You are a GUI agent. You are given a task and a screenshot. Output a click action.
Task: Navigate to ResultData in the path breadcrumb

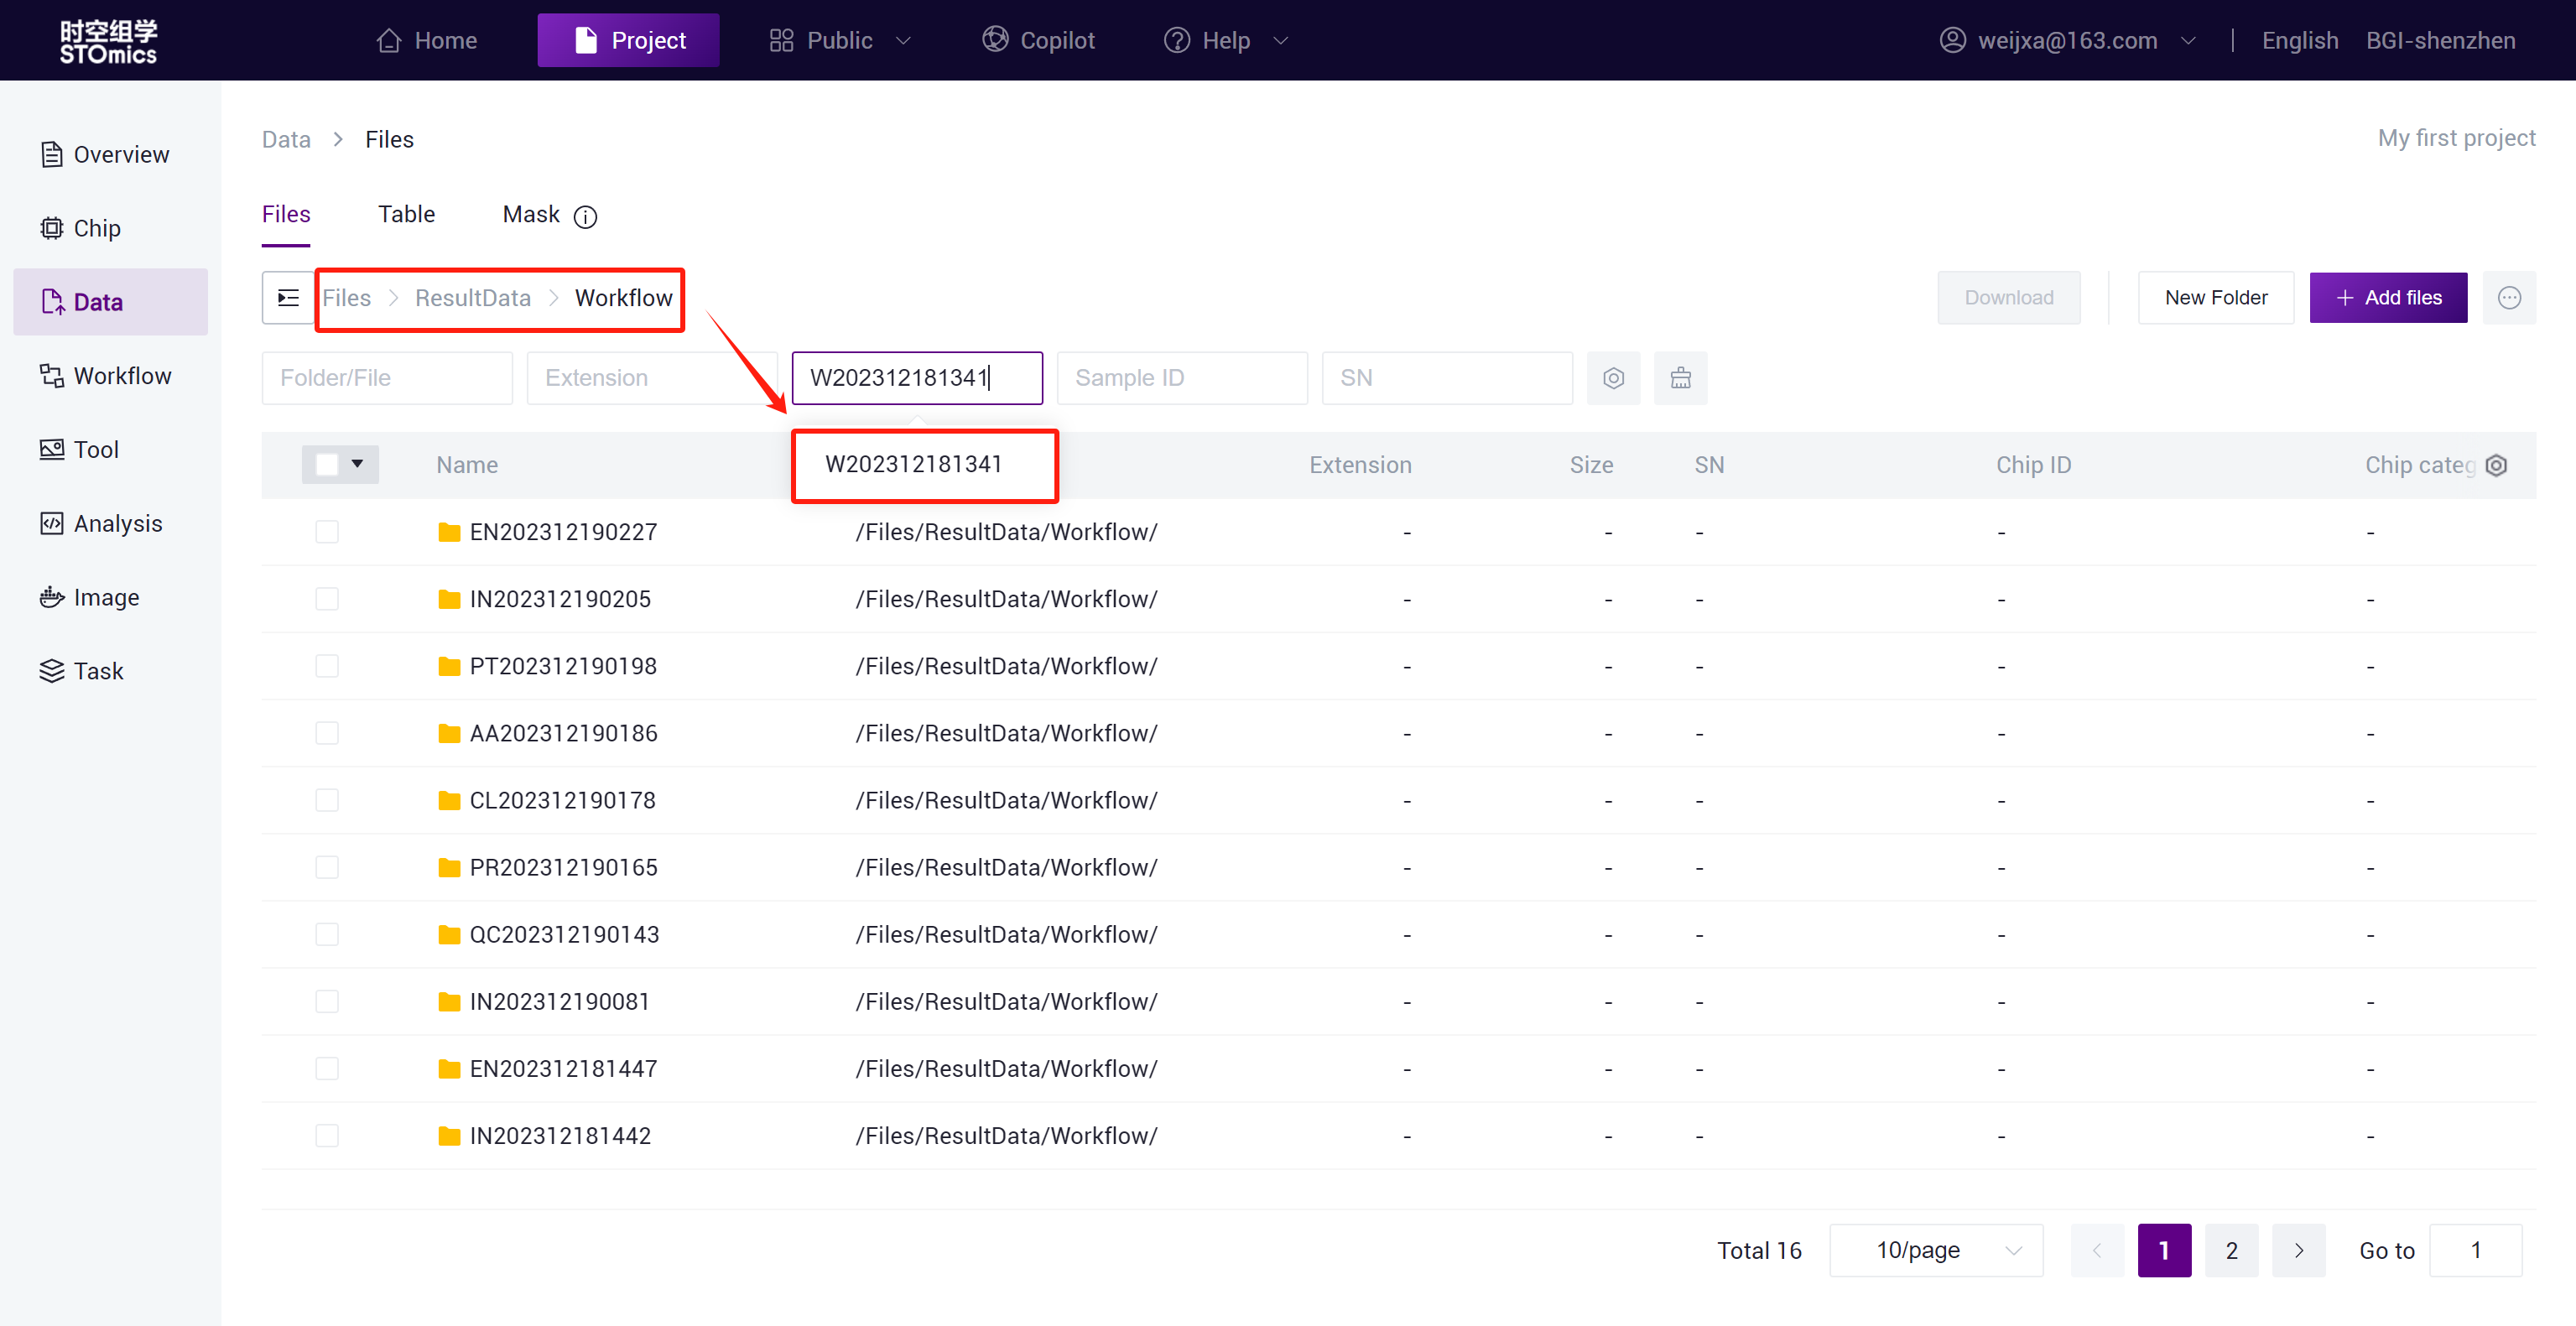click(x=472, y=298)
